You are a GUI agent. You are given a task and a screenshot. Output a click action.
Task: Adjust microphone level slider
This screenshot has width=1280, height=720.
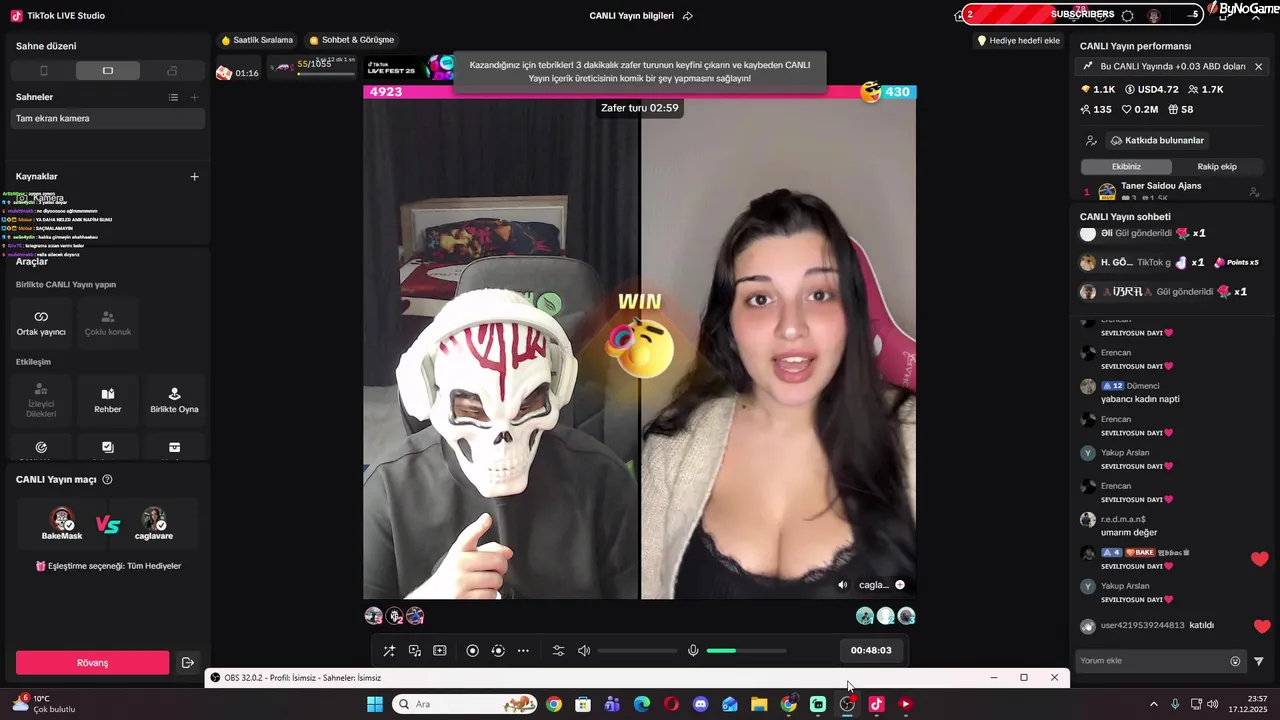746,651
